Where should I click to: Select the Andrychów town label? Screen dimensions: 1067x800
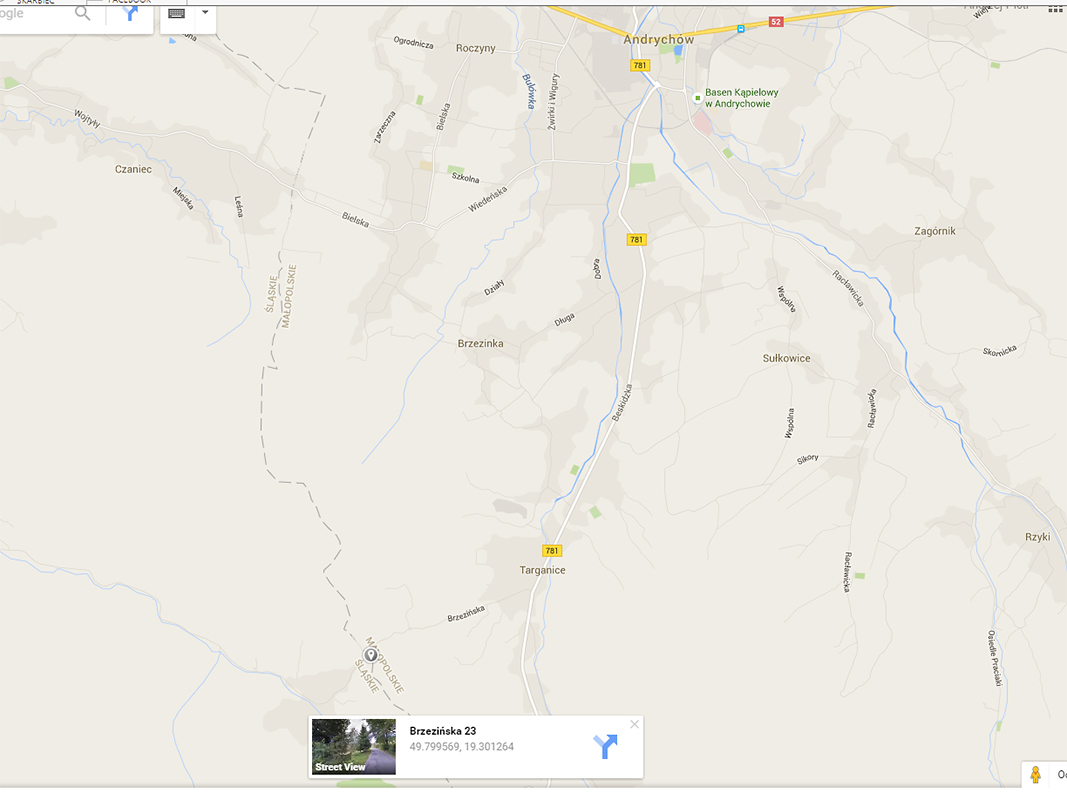coord(659,39)
